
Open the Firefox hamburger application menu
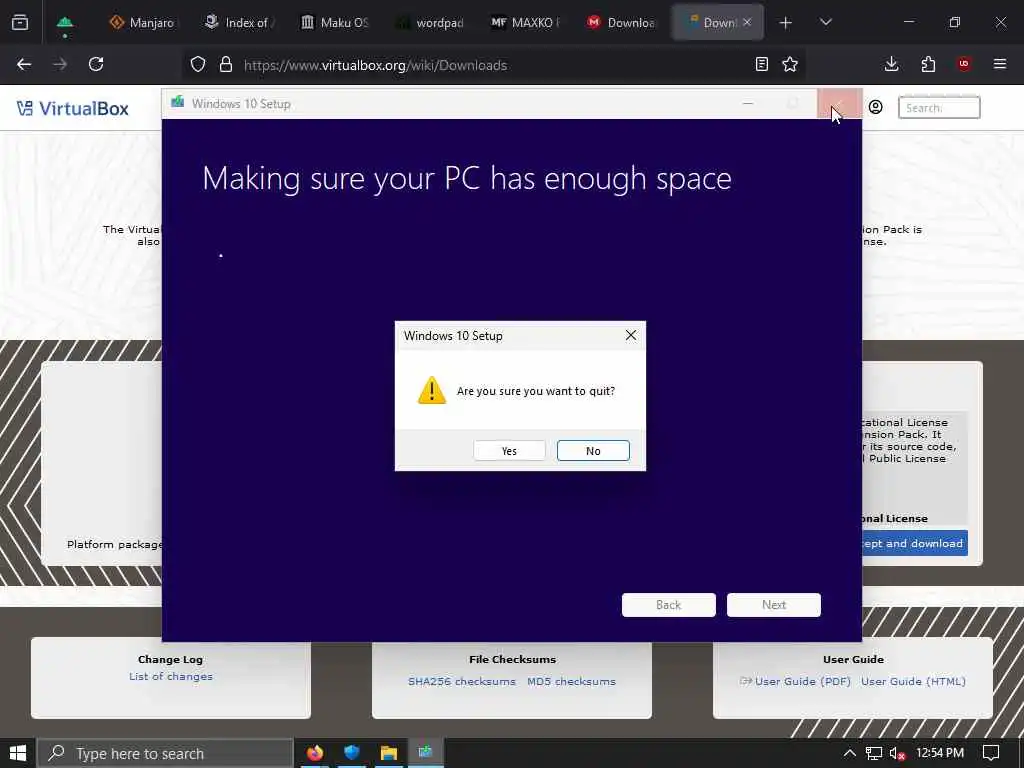[1000, 64]
